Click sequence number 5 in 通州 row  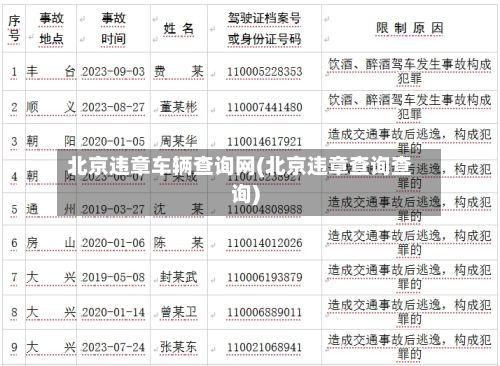coord(14,209)
